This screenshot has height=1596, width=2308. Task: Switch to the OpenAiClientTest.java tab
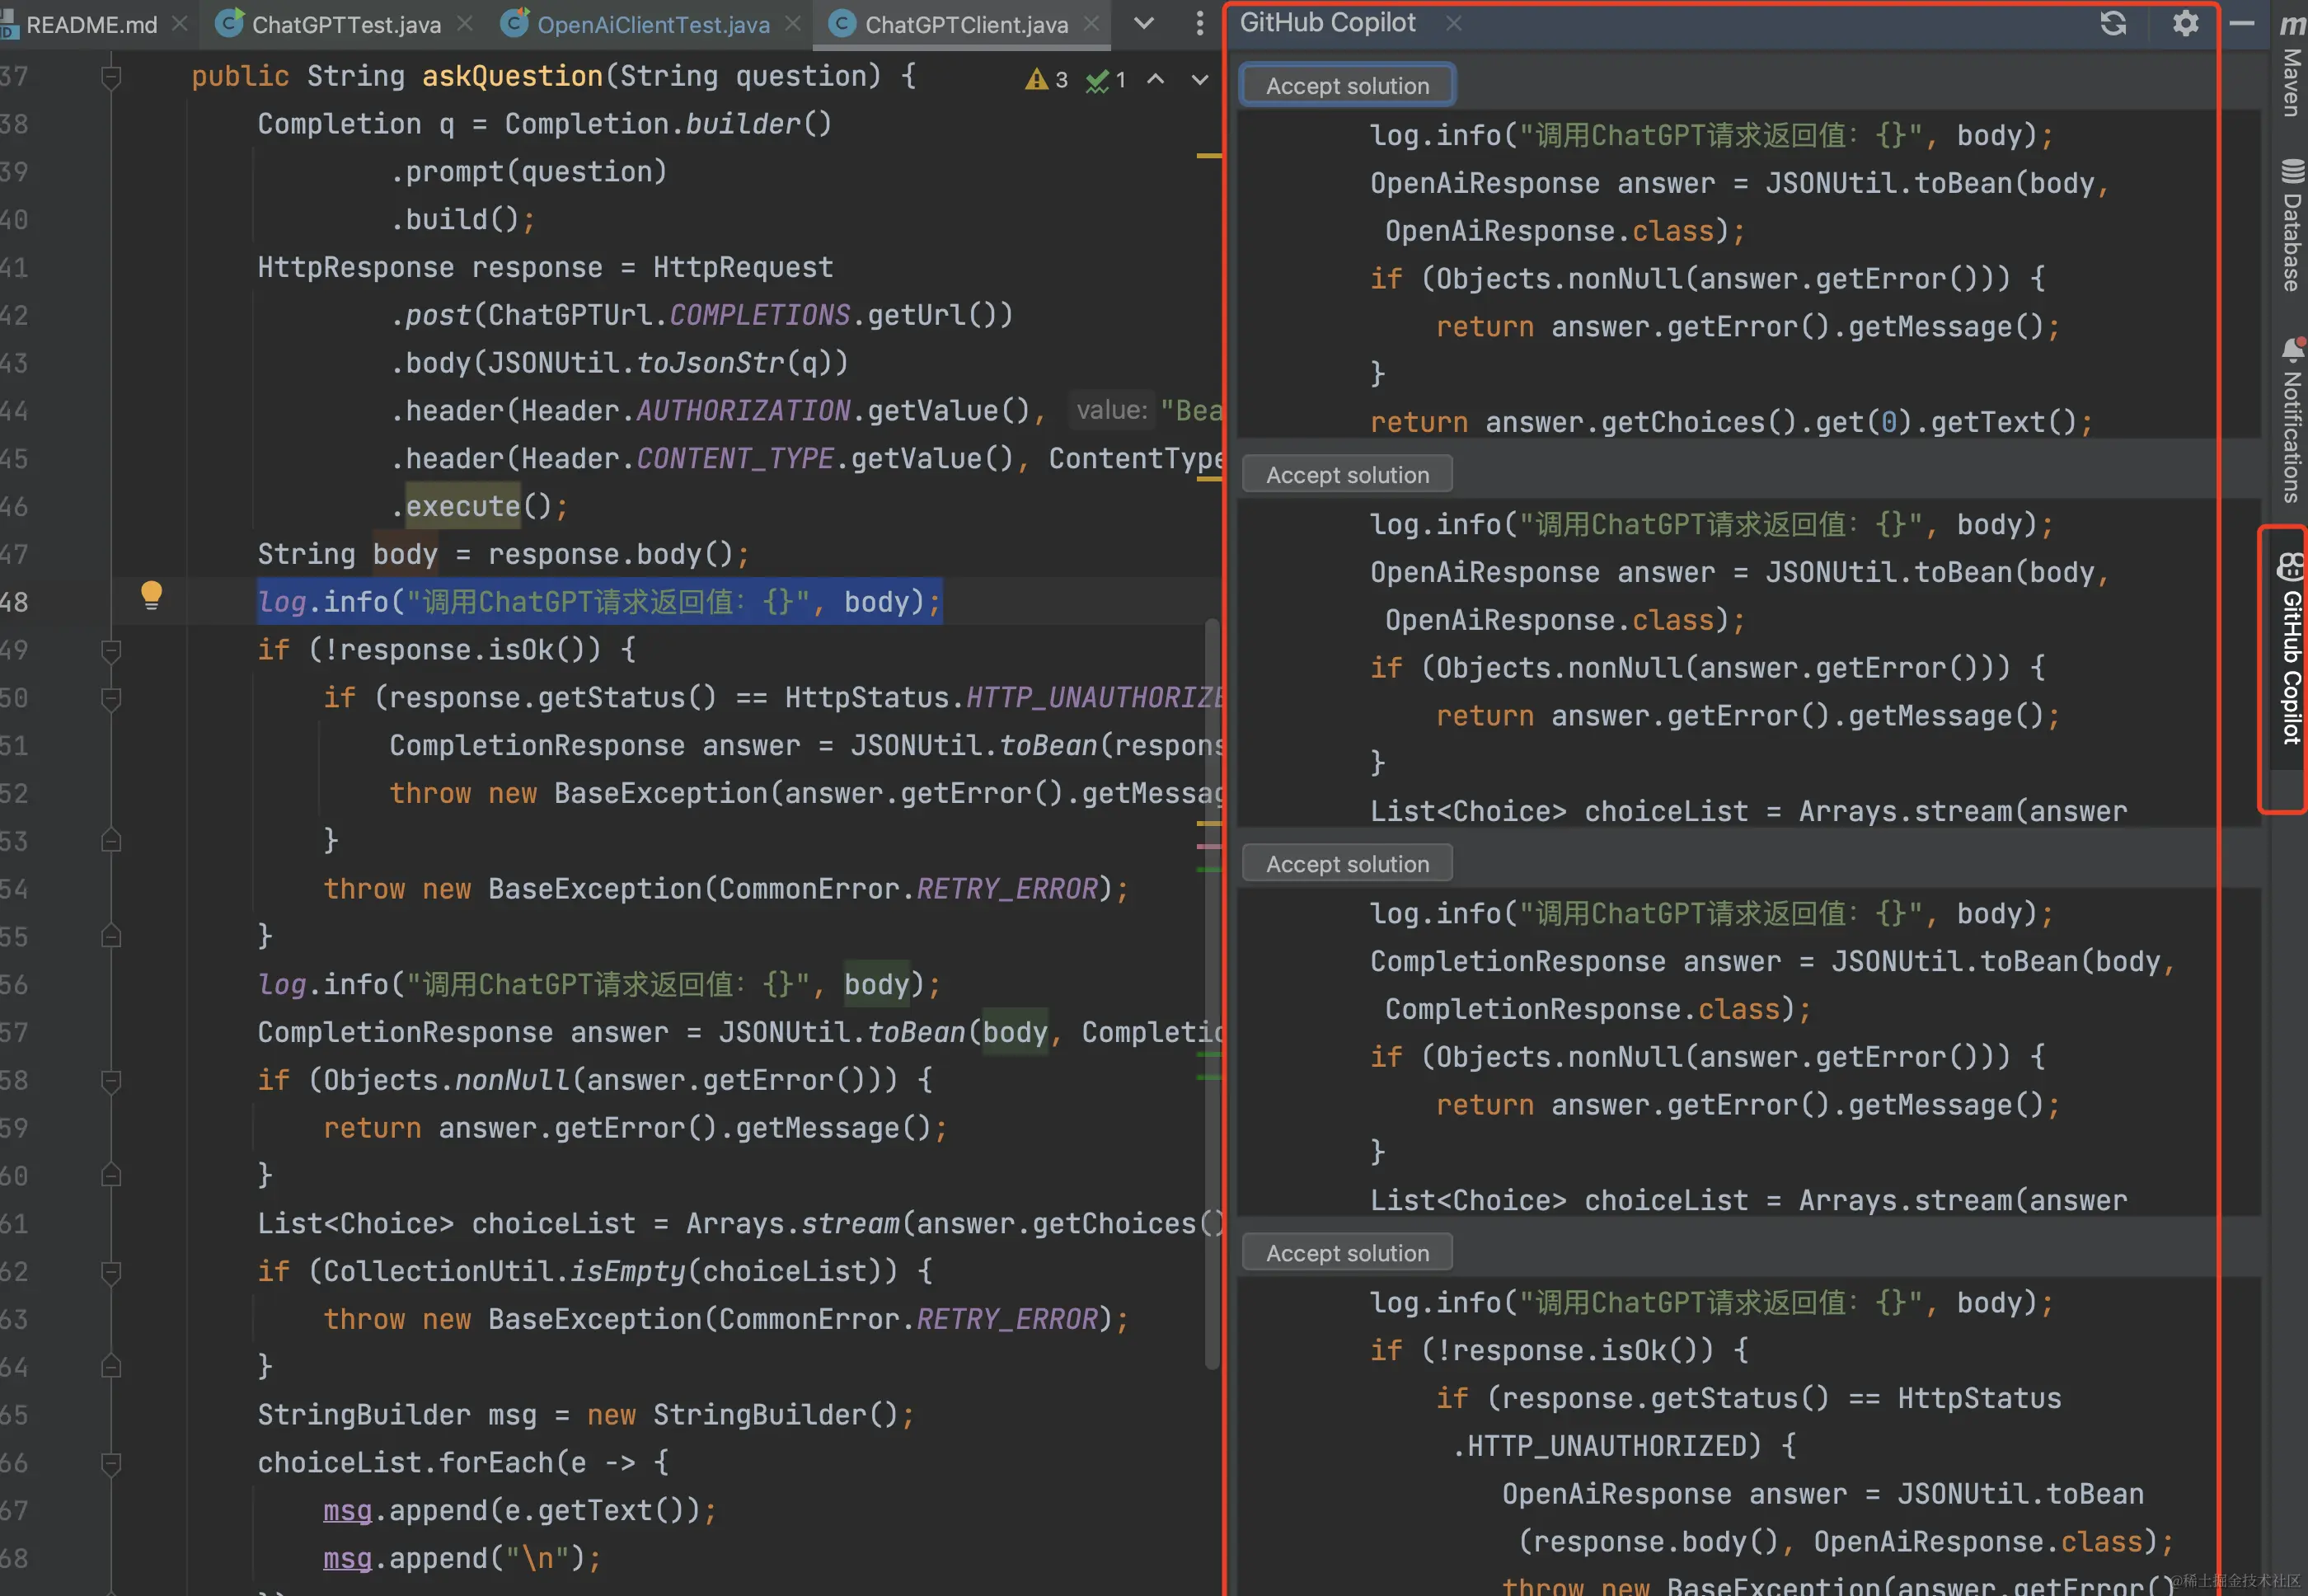(x=652, y=24)
